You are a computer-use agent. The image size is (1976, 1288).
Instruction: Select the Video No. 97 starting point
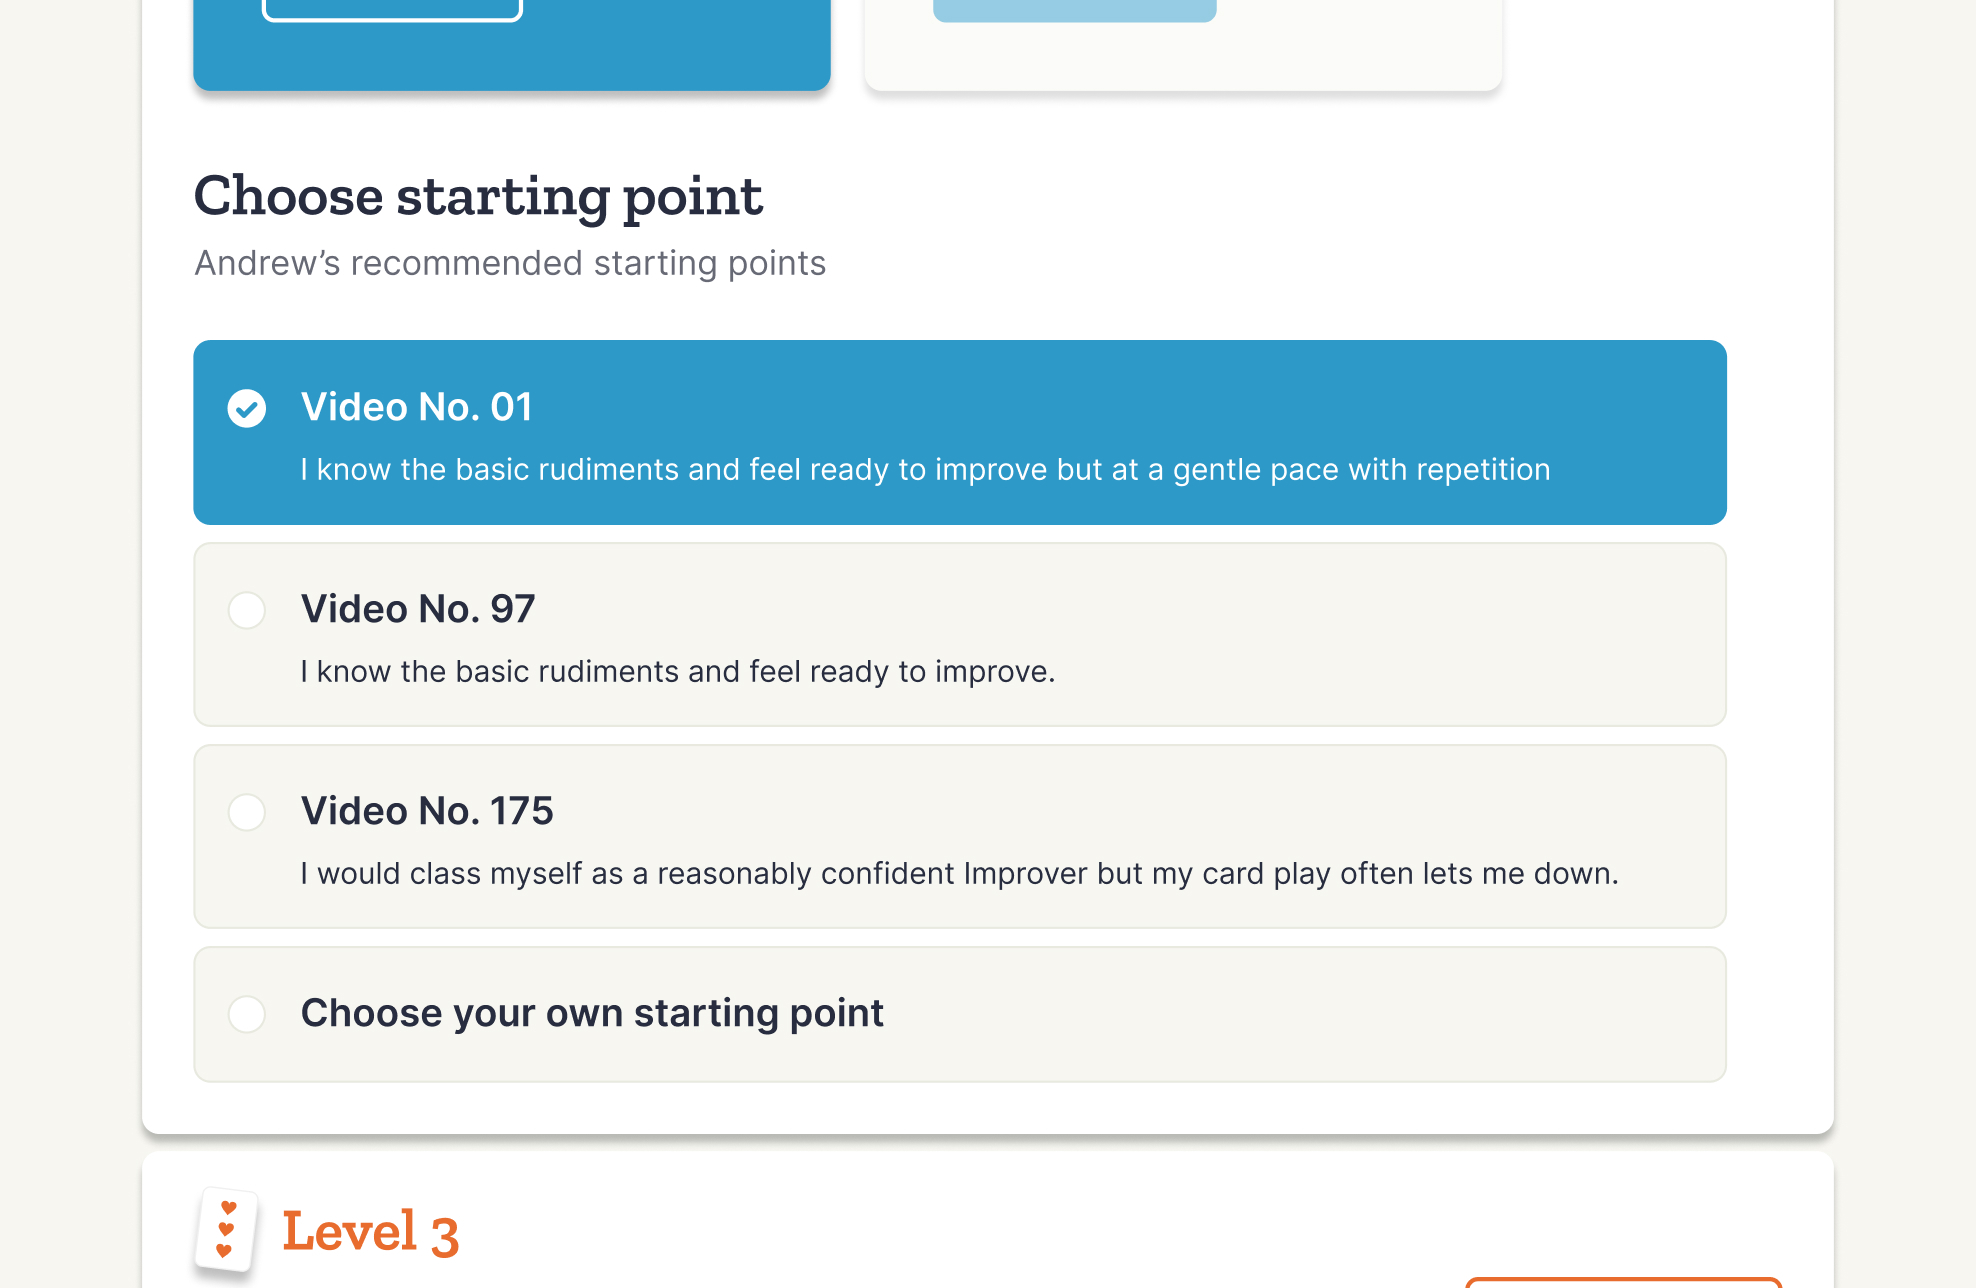(x=959, y=635)
